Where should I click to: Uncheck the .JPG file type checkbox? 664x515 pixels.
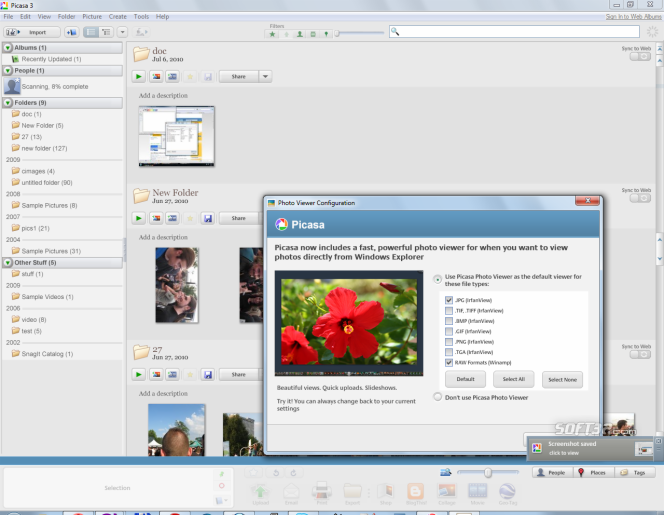tap(449, 300)
